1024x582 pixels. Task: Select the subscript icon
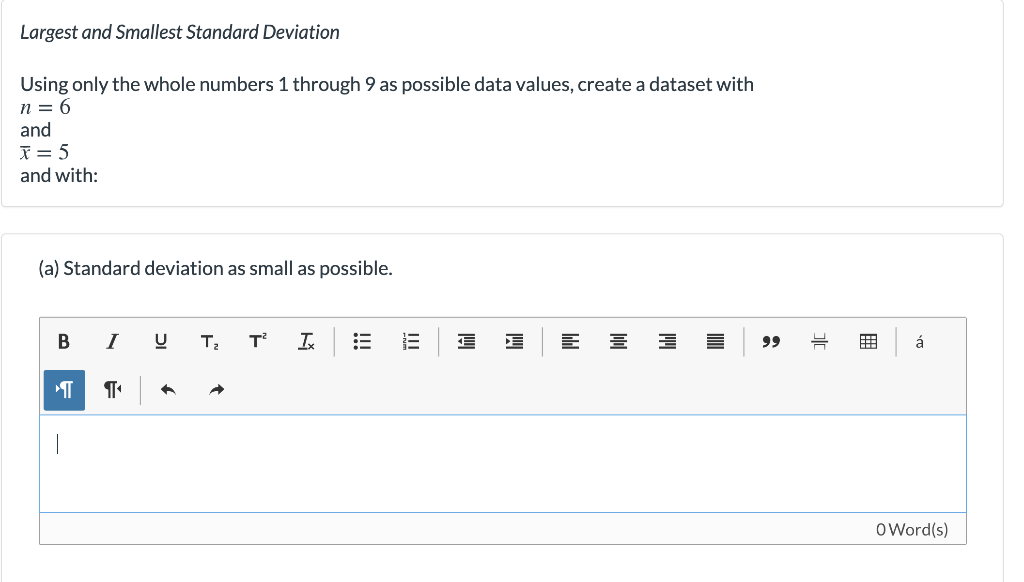coord(209,341)
